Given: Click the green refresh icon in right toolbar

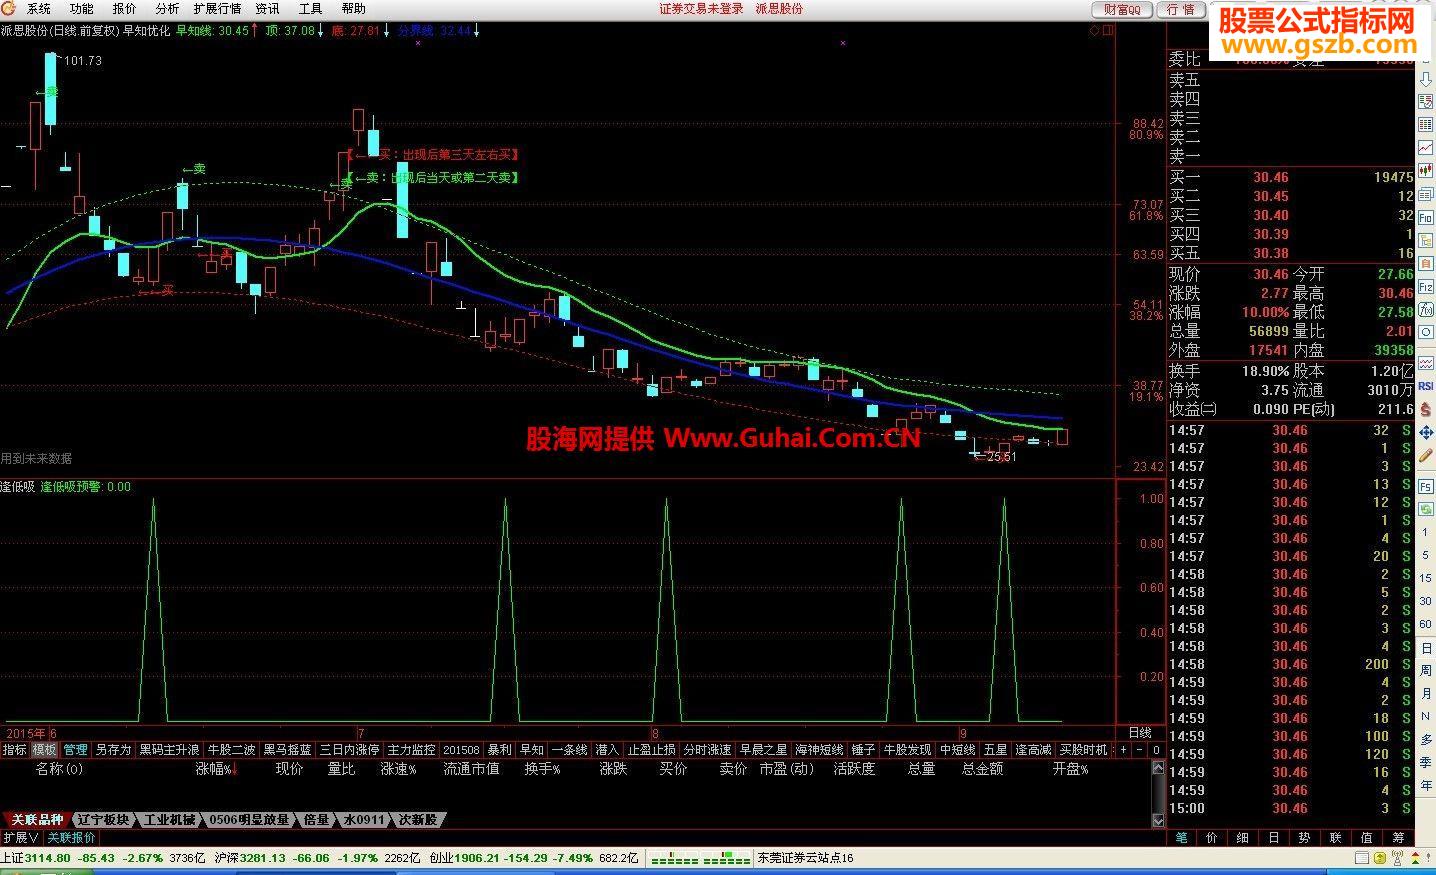Looking at the screenshot, I should 1426,508.
